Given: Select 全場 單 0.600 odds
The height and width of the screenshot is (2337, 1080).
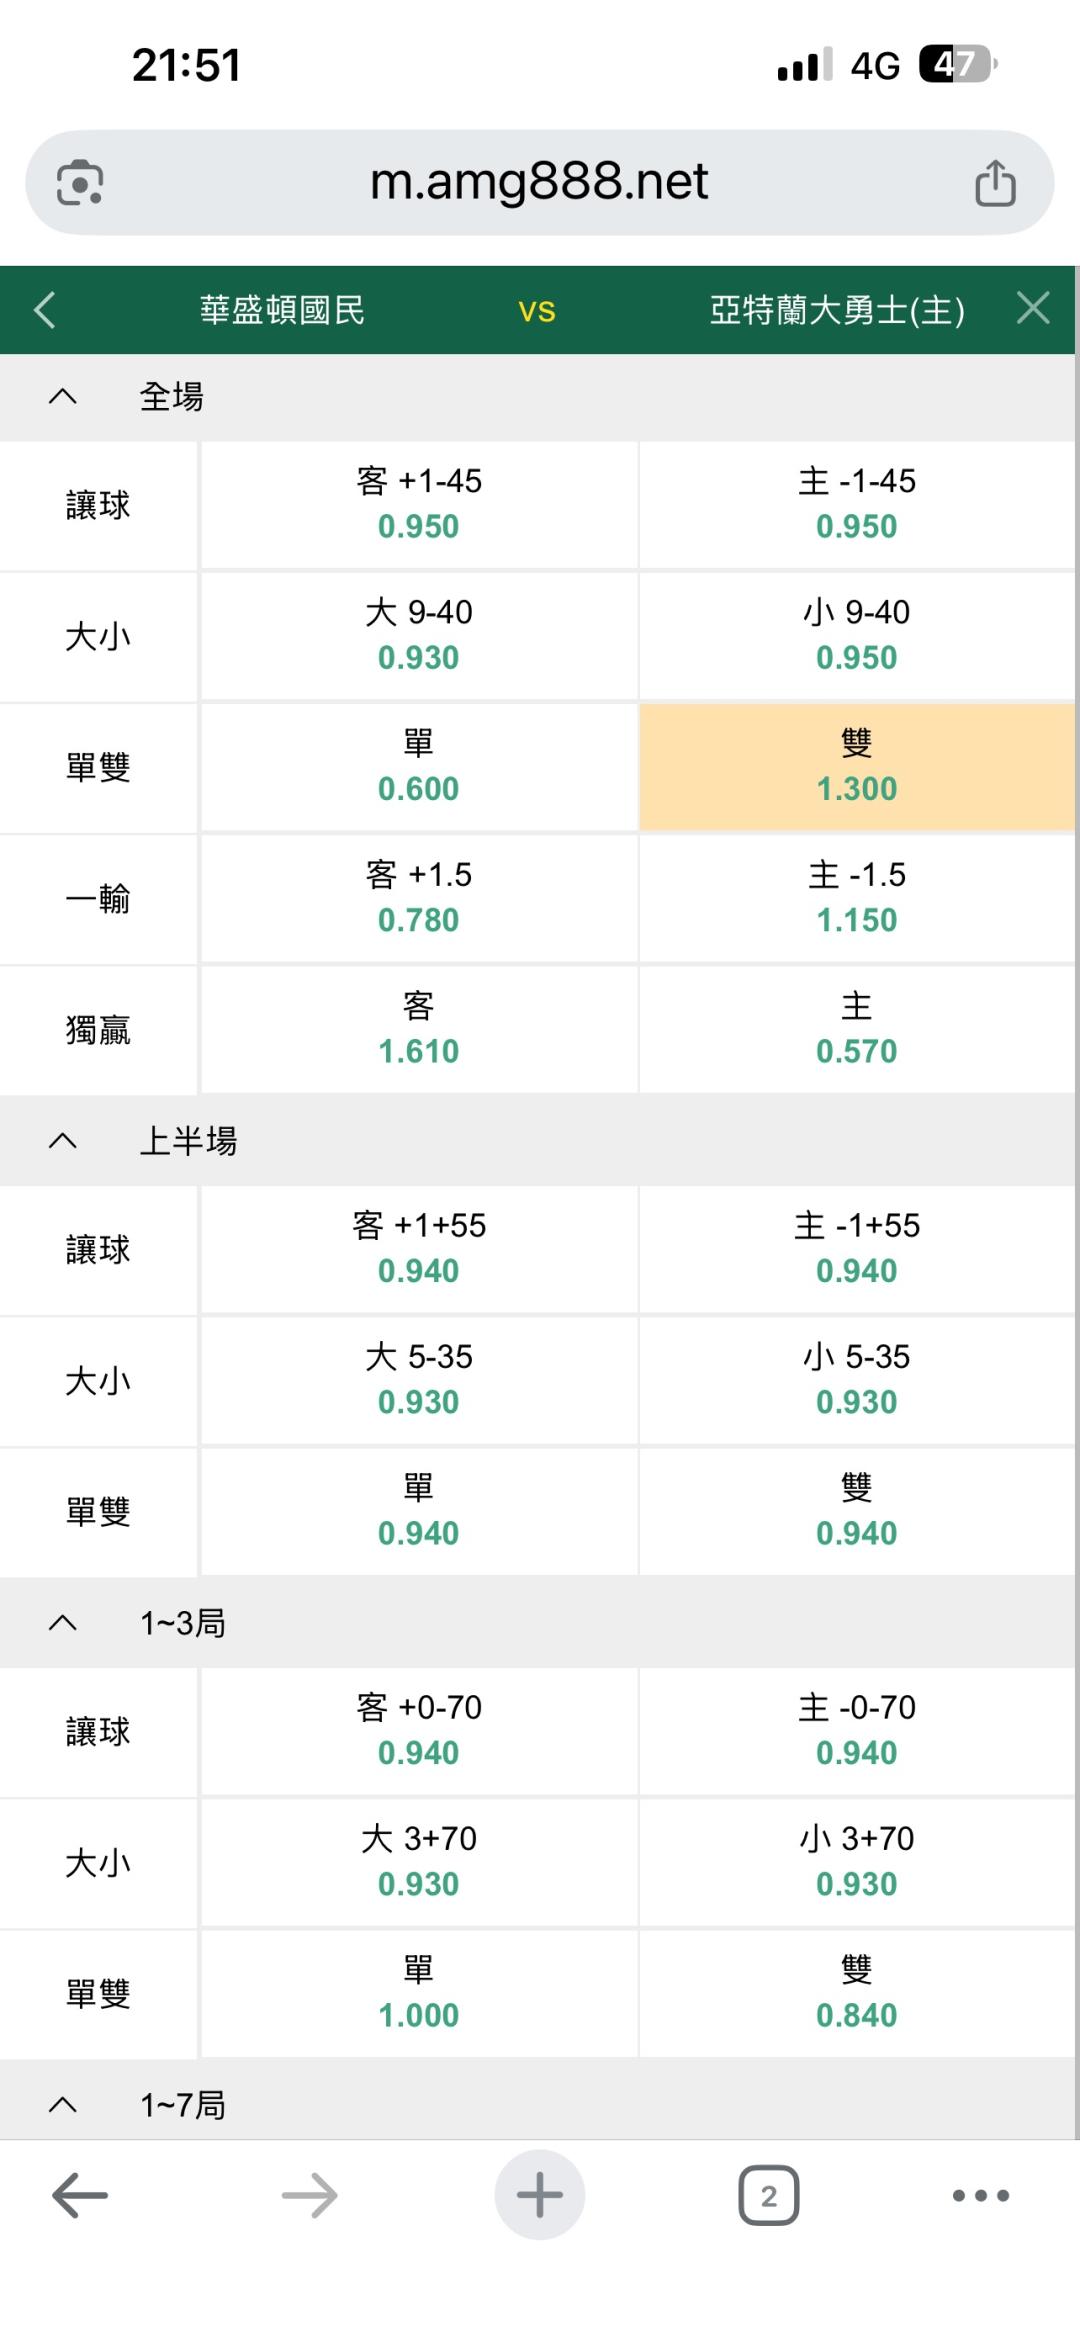Looking at the screenshot, I should [x=419, y=767].
